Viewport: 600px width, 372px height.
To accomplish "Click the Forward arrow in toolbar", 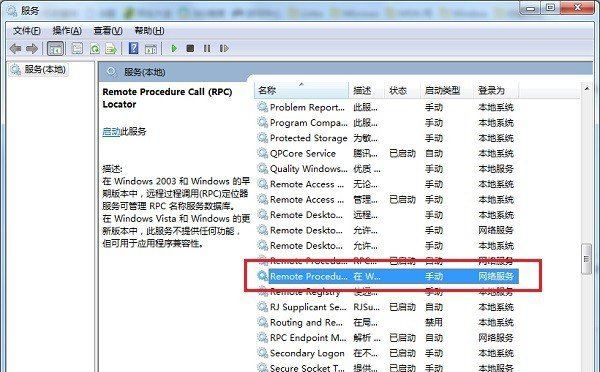I will [32, 49].
